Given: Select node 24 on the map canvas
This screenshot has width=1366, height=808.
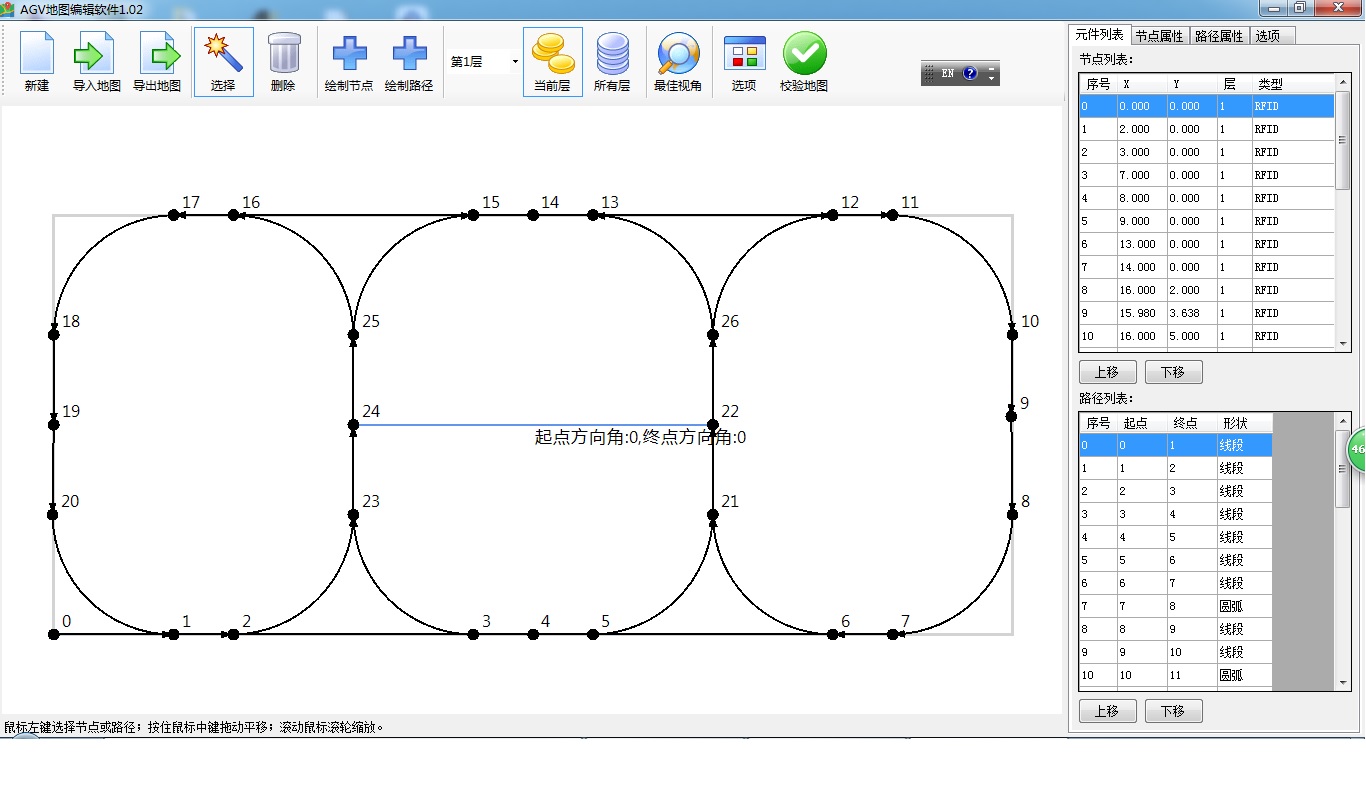Looking at the screenshot, I should pyautogui.click(x=353, y=425).
